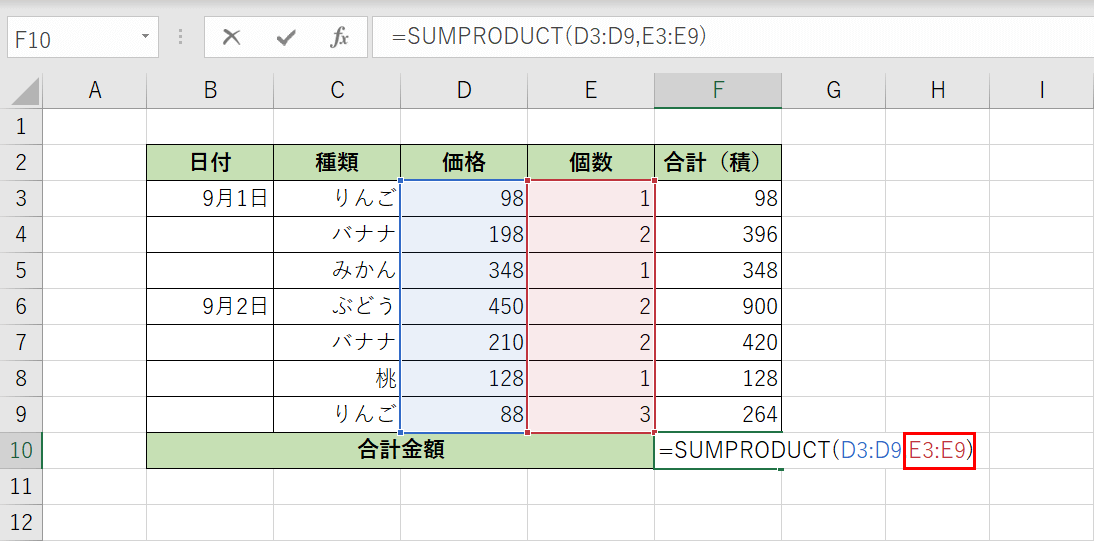
Task: Select column A header
Action: 94,91
